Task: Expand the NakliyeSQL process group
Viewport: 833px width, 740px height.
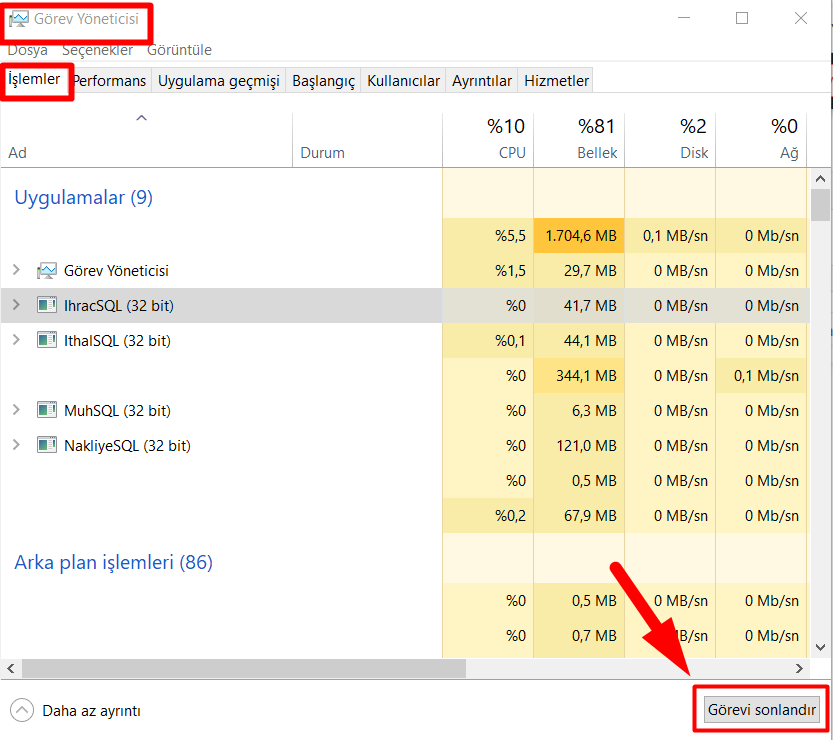Action: point(16,445)
